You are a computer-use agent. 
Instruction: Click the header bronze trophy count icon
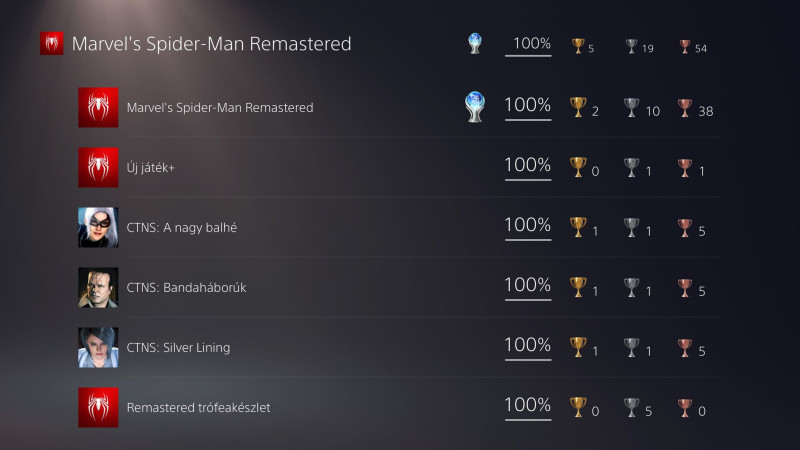pyautogui.click(x=685, y=46)
